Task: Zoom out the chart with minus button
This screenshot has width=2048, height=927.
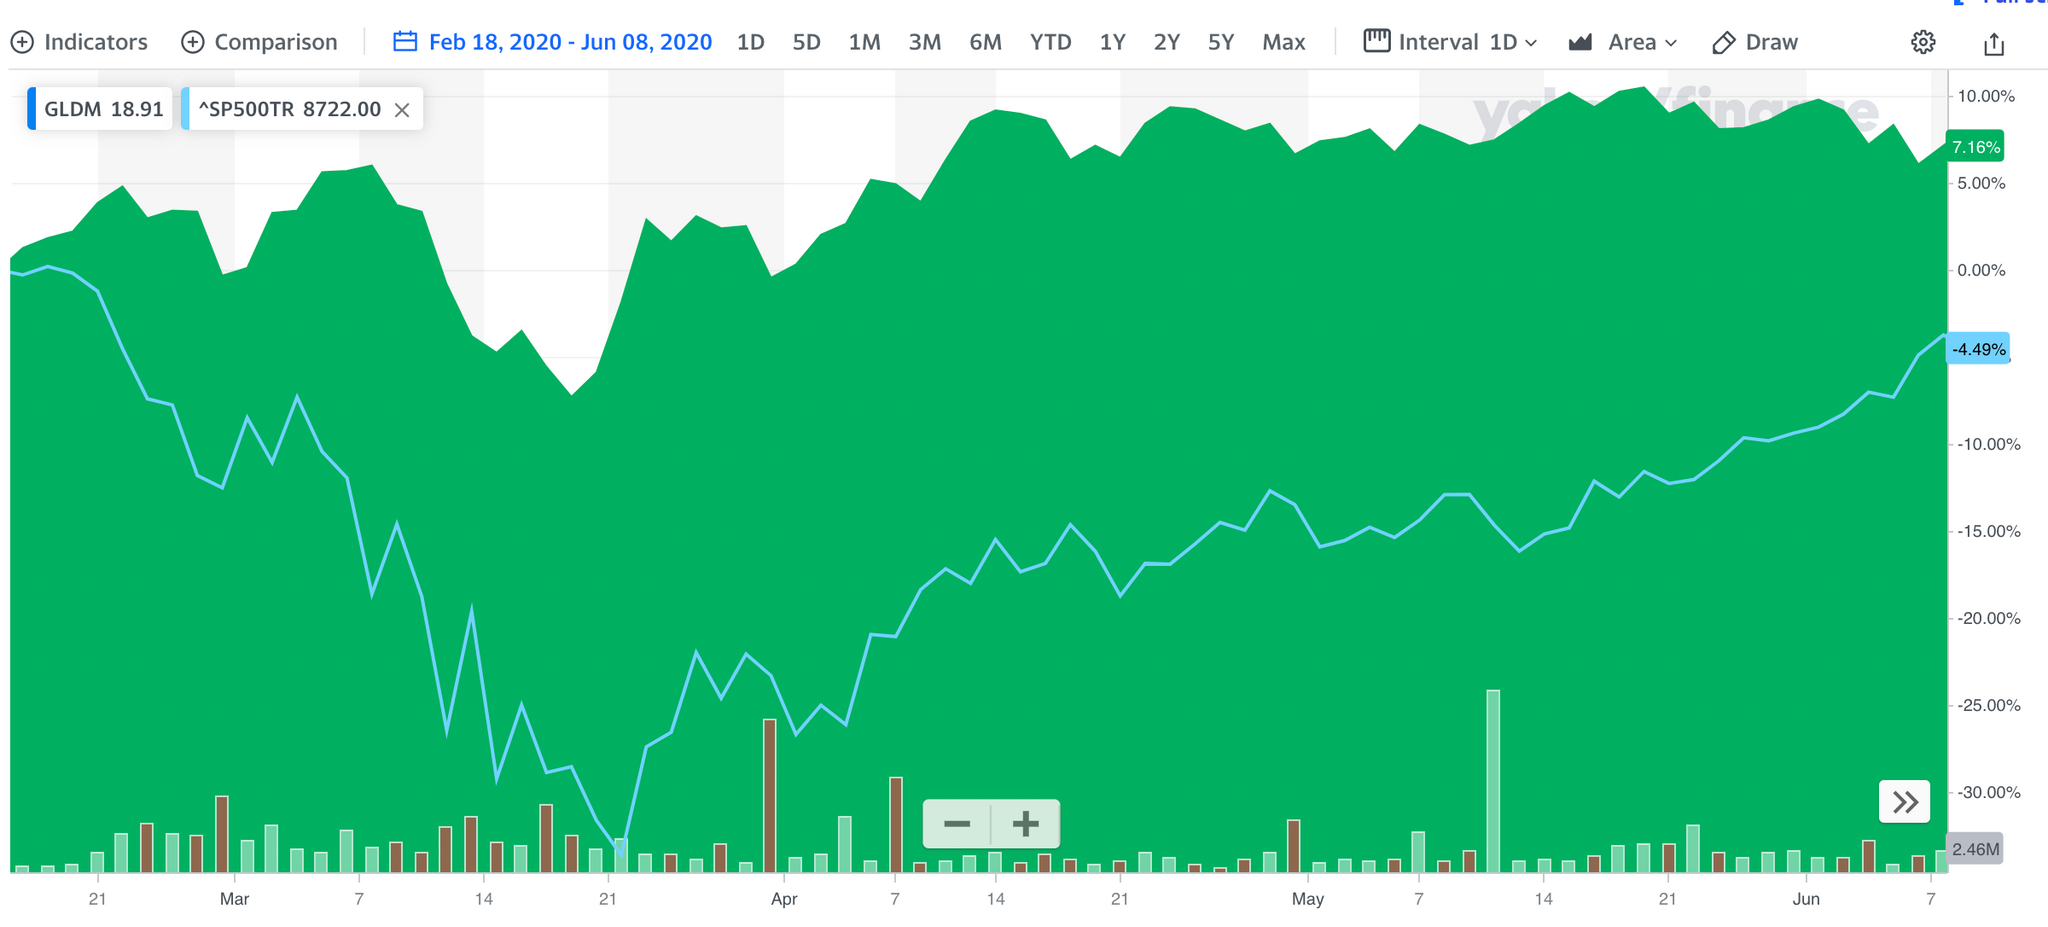Action: [957, 824]
